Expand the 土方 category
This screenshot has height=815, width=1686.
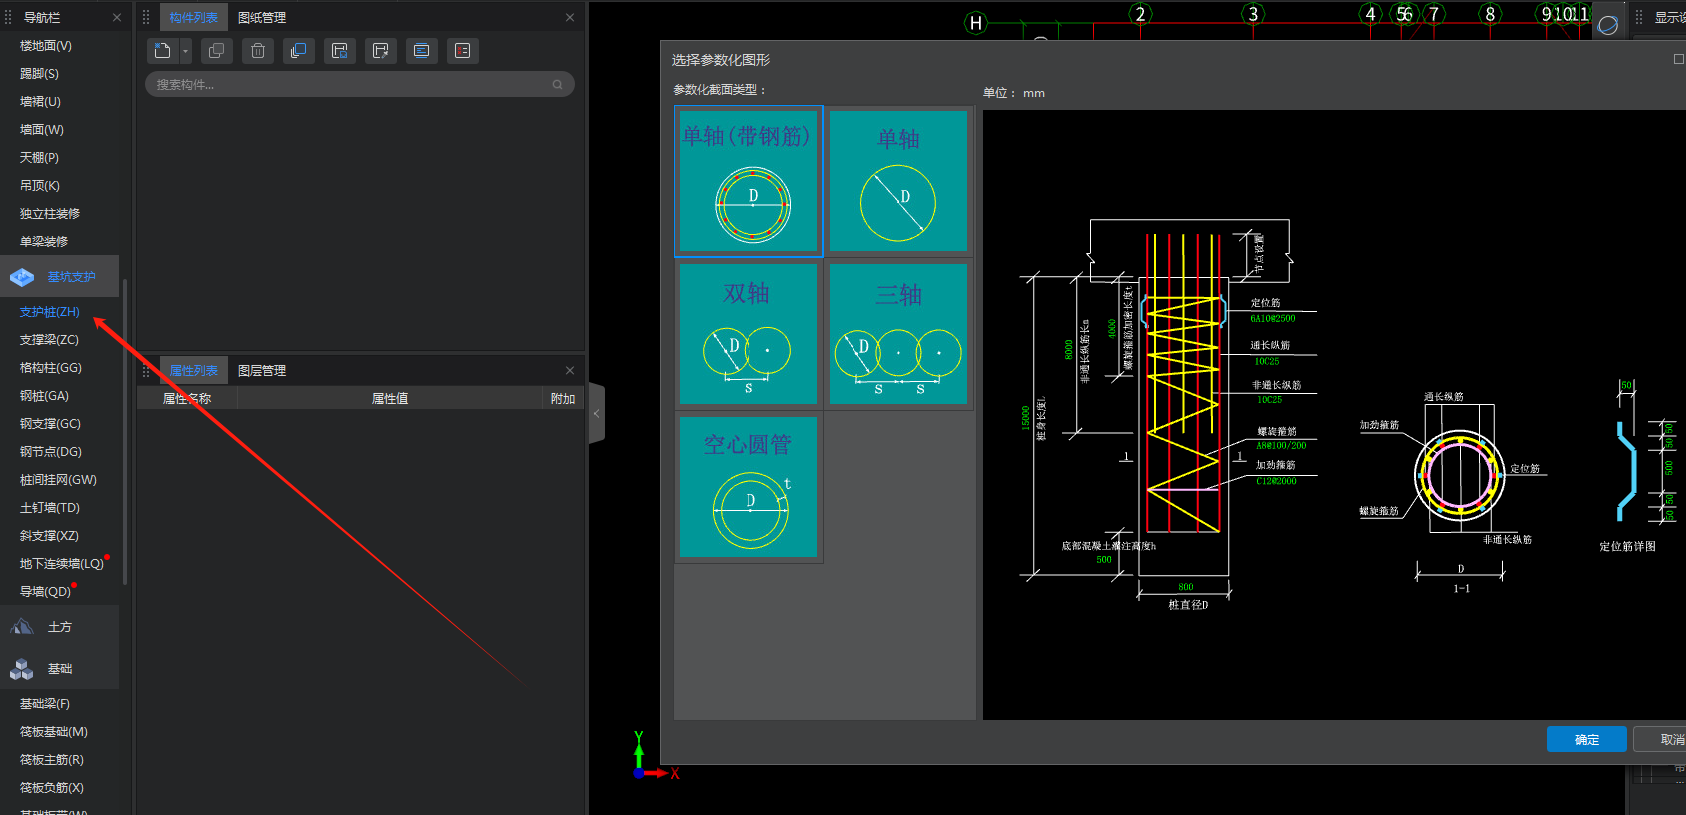click(59, 627)
